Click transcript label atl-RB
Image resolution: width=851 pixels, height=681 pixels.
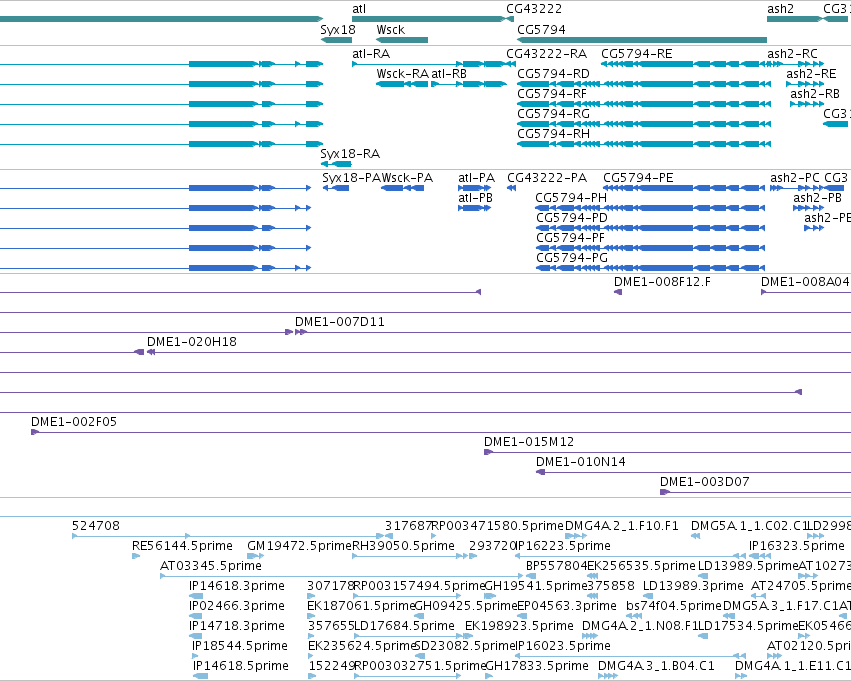[x=449, y=74]
